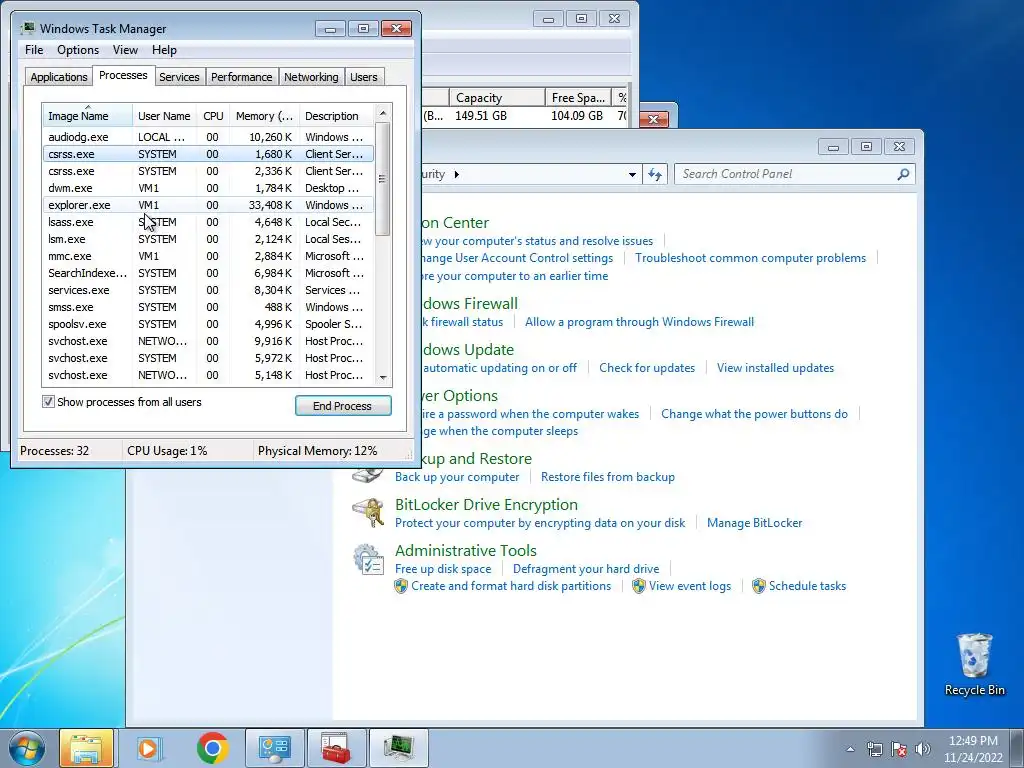Click Allow a program through Windows Firewall
Viewport: 1024px width, 768px height.
tap(639, 321)
